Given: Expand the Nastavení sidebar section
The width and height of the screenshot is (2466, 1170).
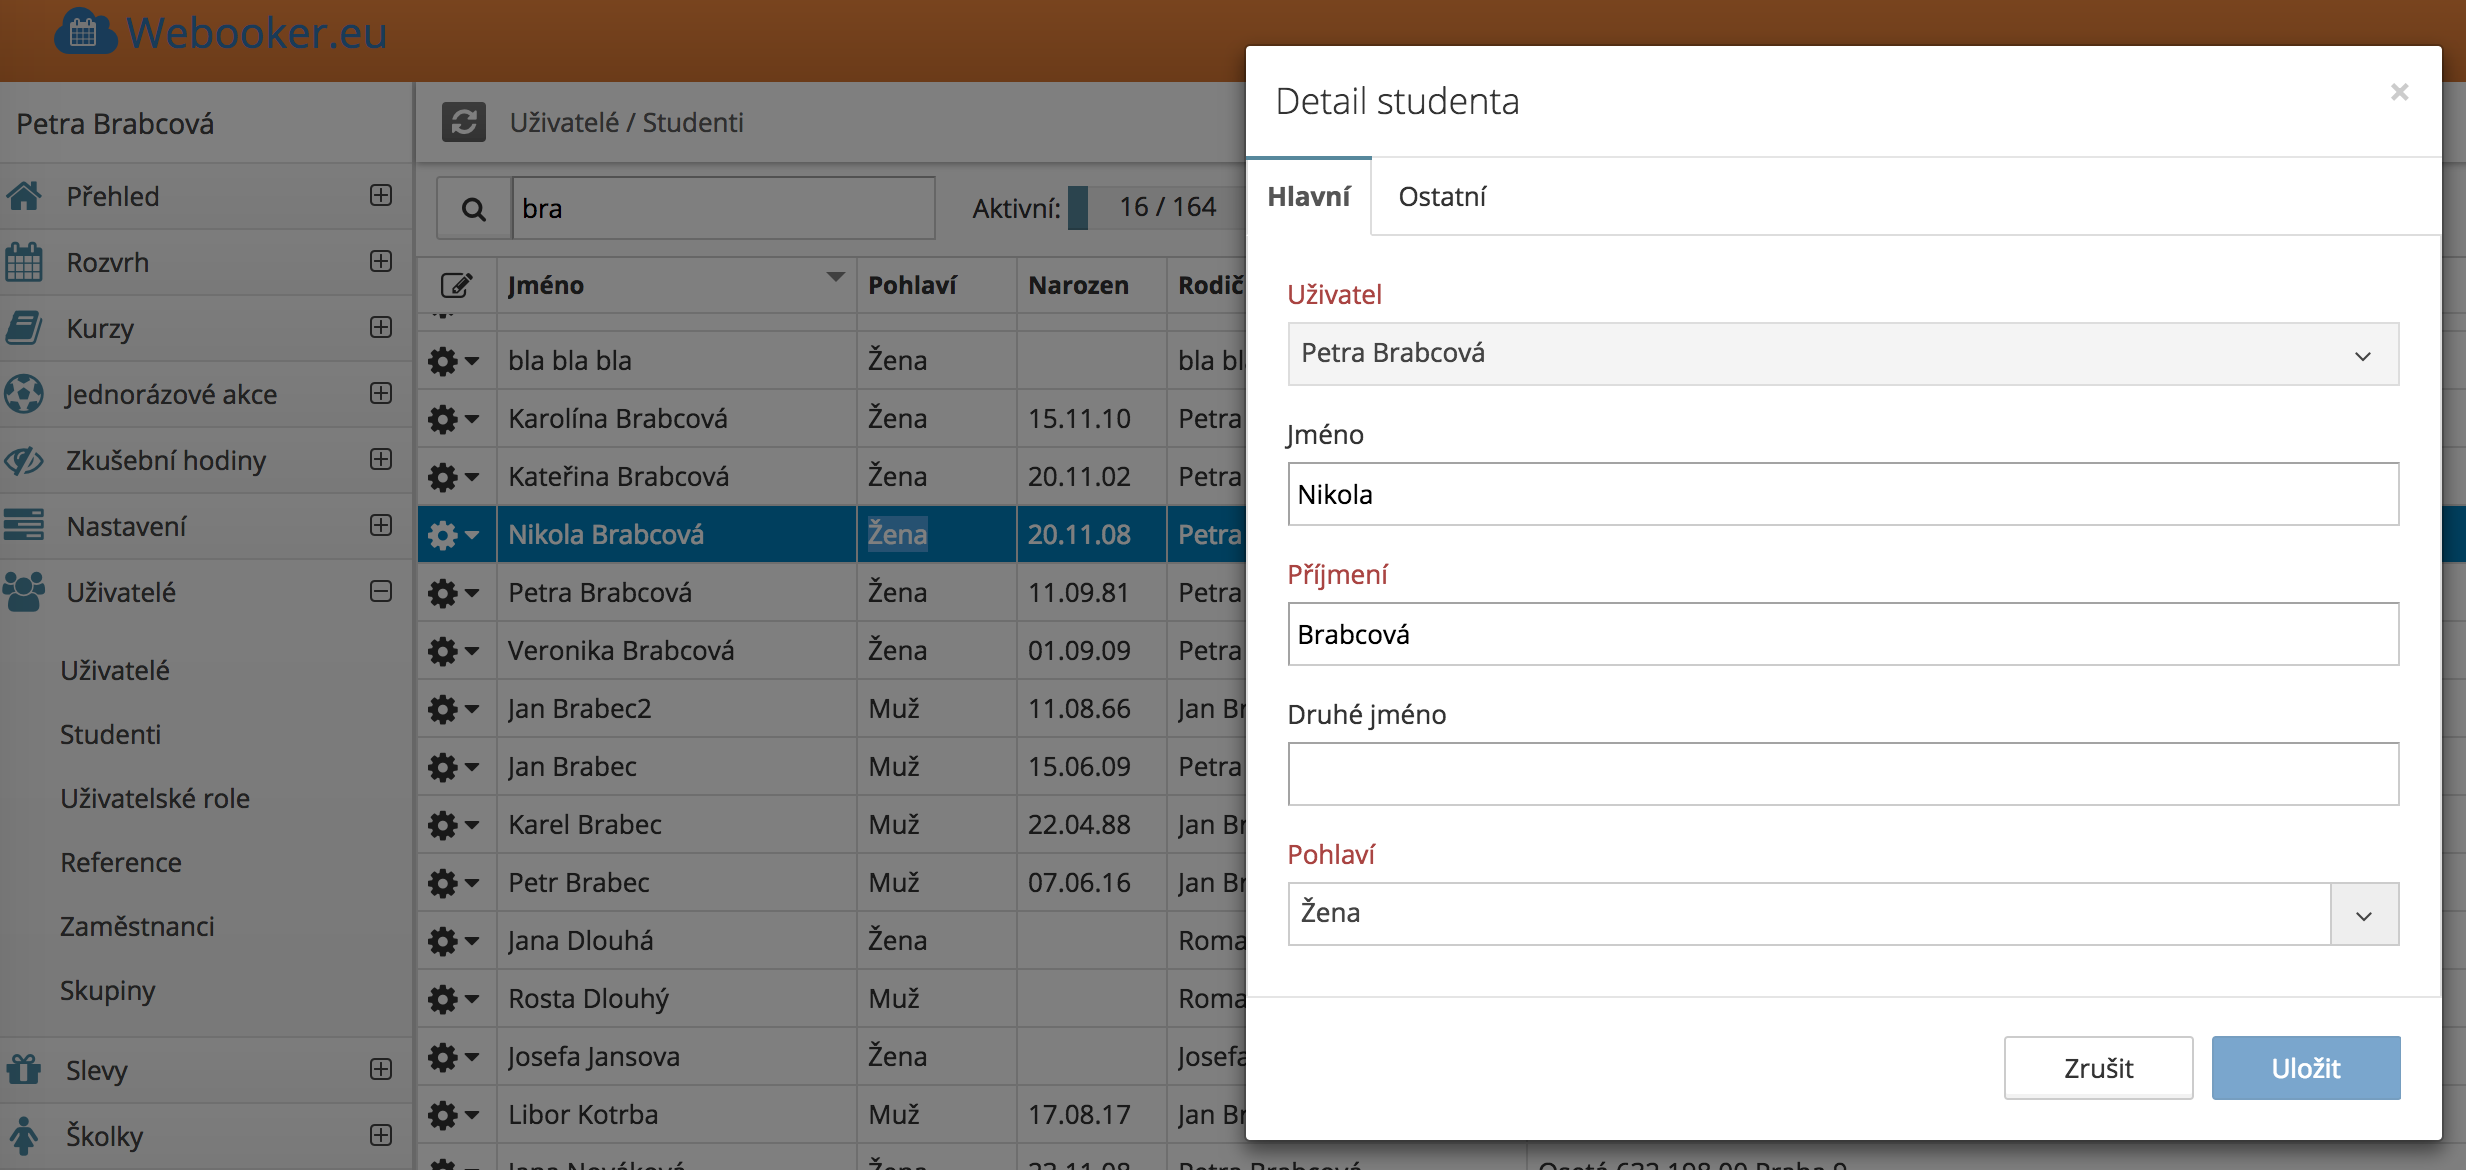Looking at the screenshot, I should [380, 526].
